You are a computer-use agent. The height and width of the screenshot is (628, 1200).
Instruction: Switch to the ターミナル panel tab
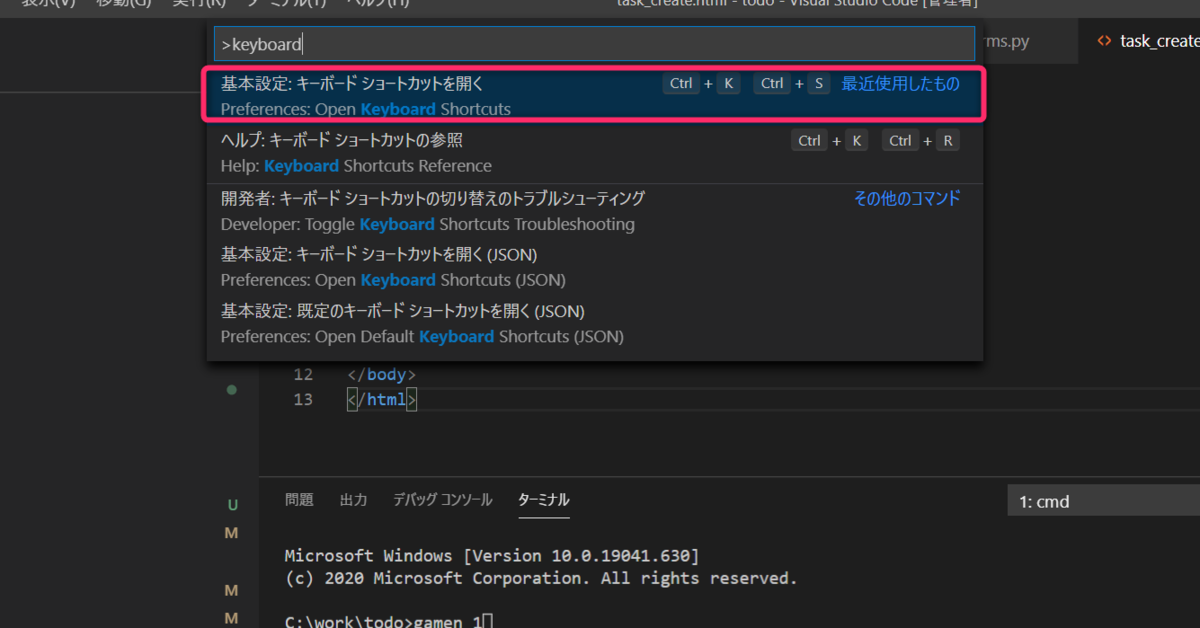click(544, 500)
